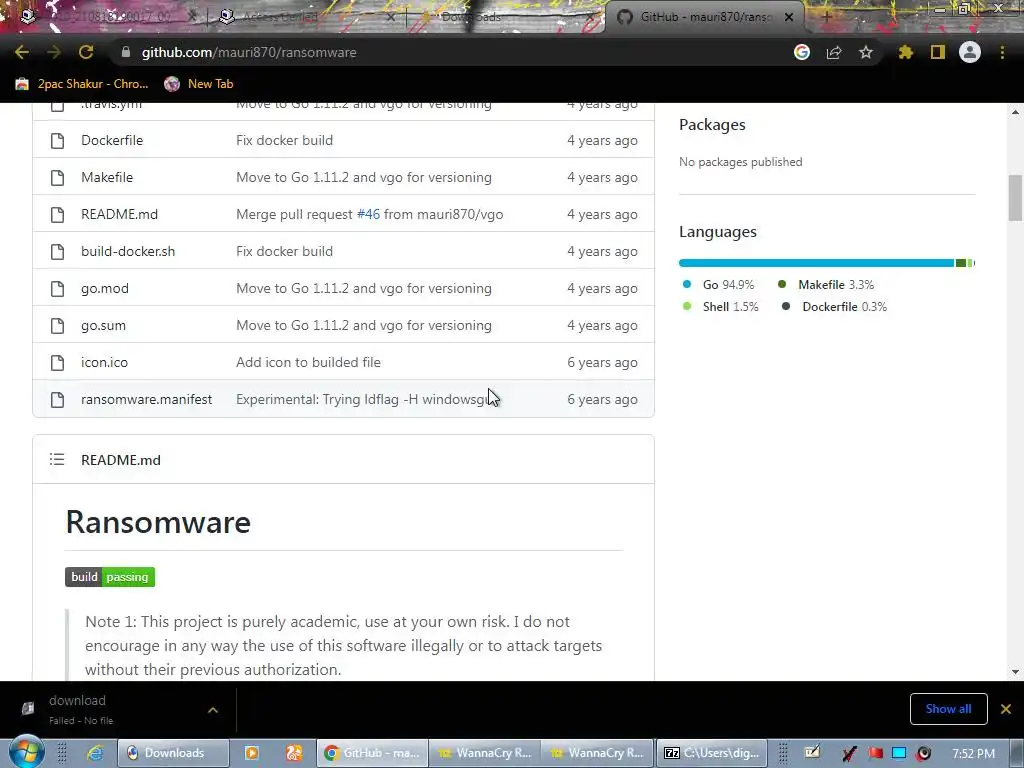Open icon.ico file
1024x768 pixels.
pyautogui.click(x=104, y=362)
